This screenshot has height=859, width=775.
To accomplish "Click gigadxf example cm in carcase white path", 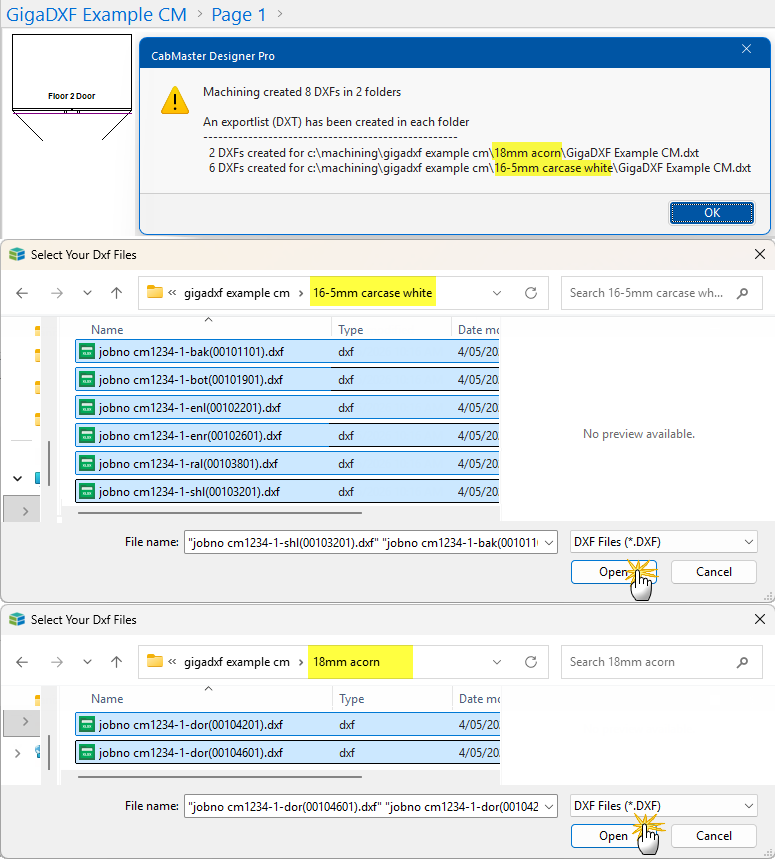I will point(237,293).
